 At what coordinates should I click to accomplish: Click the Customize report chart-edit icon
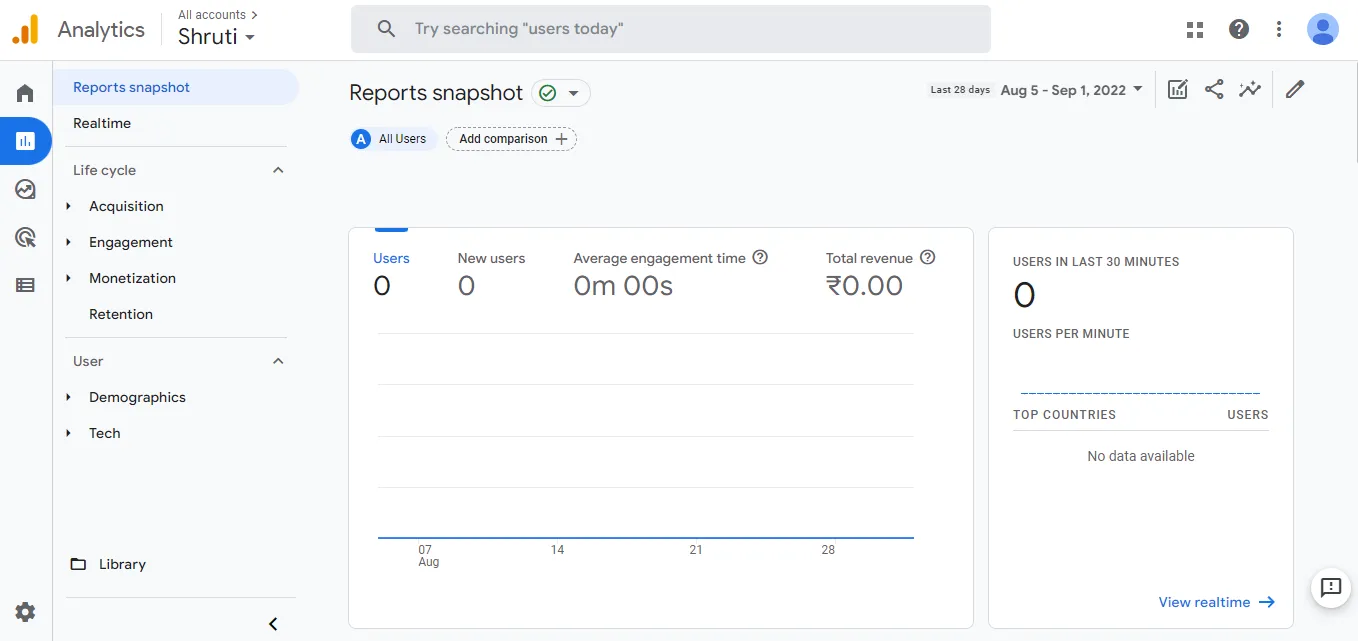point(1178,89)
